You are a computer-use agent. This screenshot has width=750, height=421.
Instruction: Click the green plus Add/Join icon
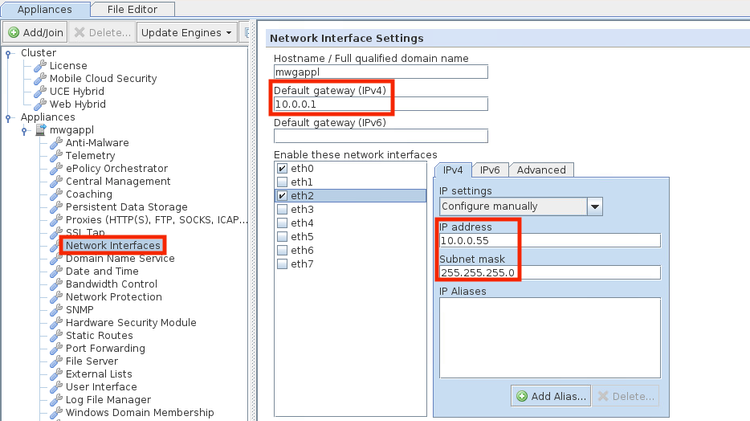click(x=14, y=32)
